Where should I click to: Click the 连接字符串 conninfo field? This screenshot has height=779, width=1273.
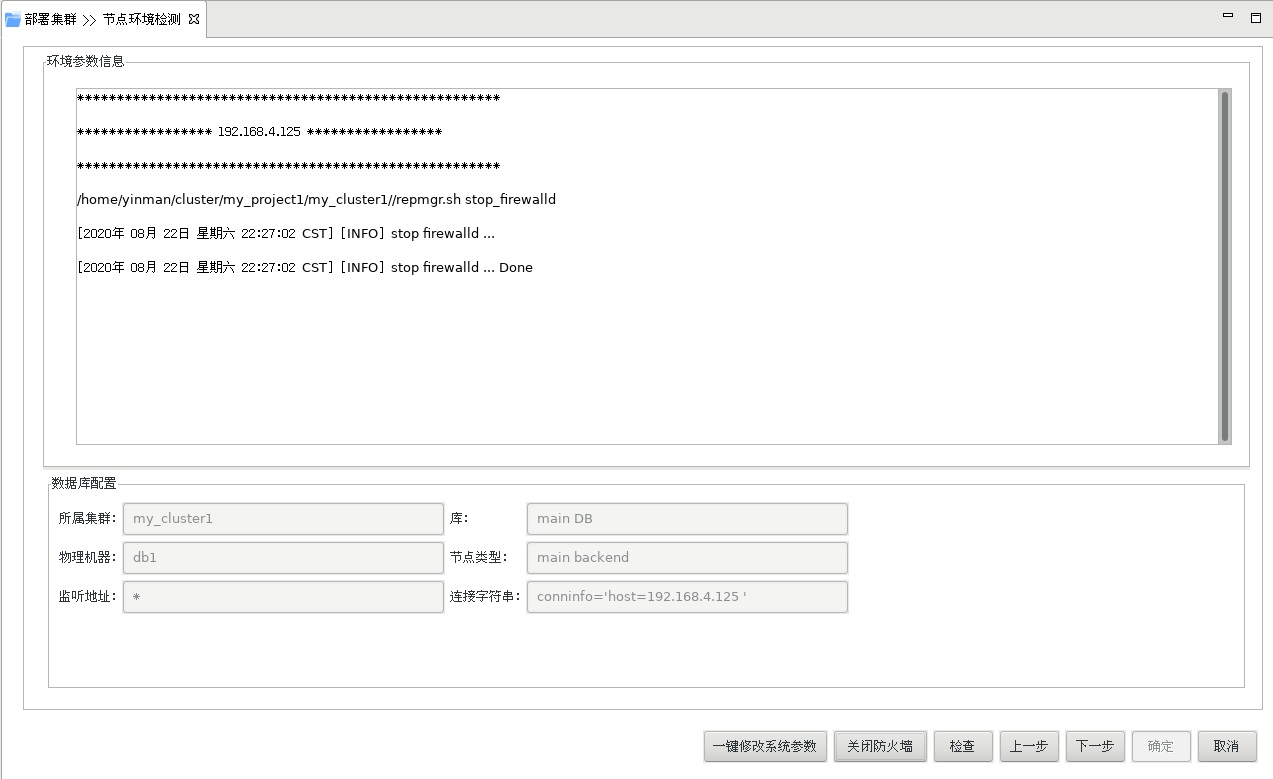[687, 597]
